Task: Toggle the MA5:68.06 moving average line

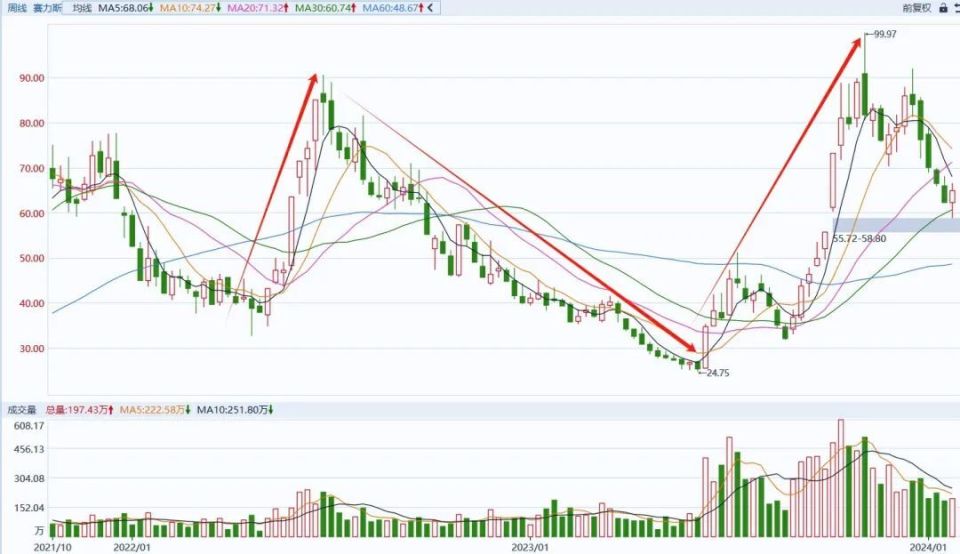Action: tap(126, 8)
